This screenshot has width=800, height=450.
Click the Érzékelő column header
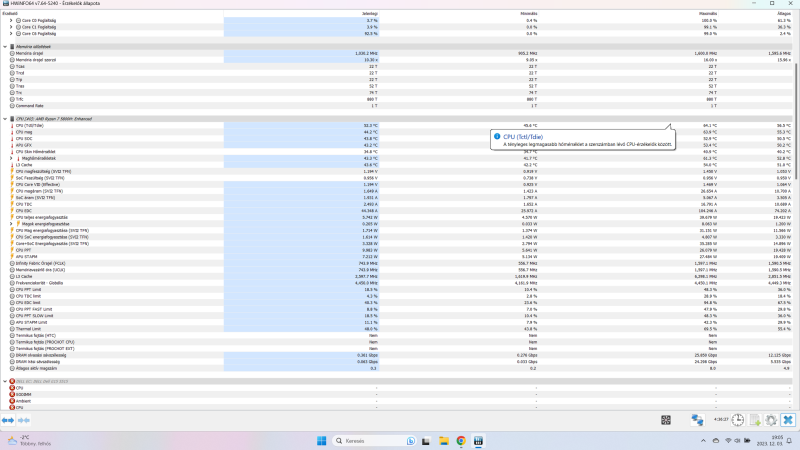(x=112, y=14)
